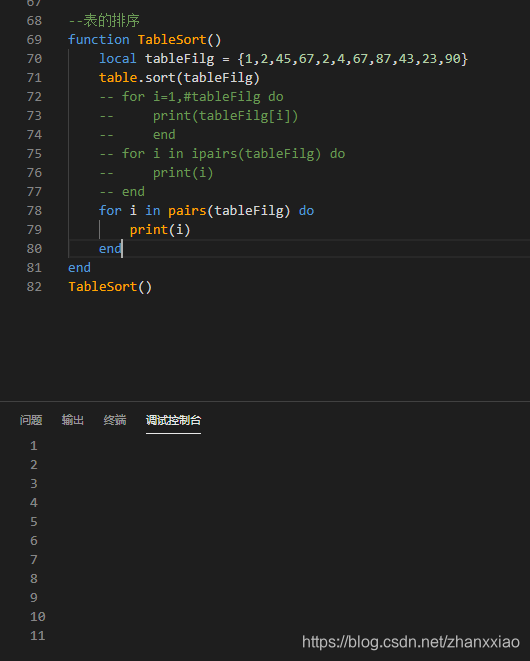Click console output value '5'
The height and width of the screenshot is (661, 530).
(x=34, y=521)
